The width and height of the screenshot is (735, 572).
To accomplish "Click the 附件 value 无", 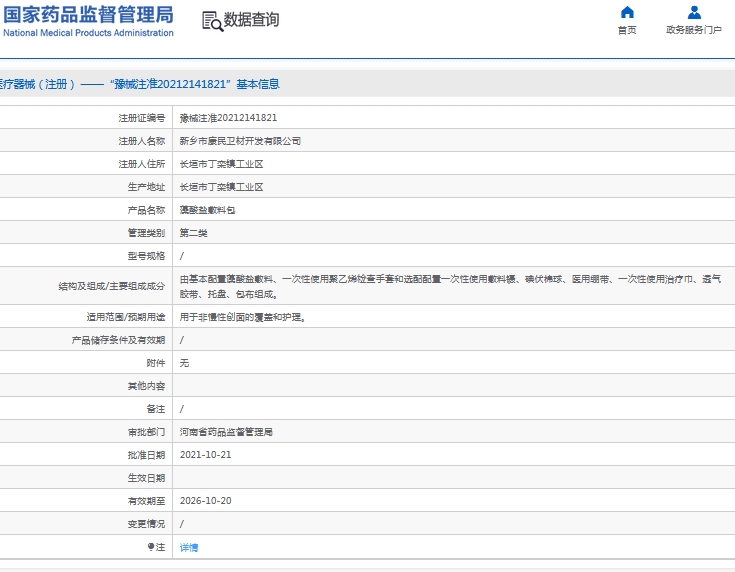I will pos(184,363).
